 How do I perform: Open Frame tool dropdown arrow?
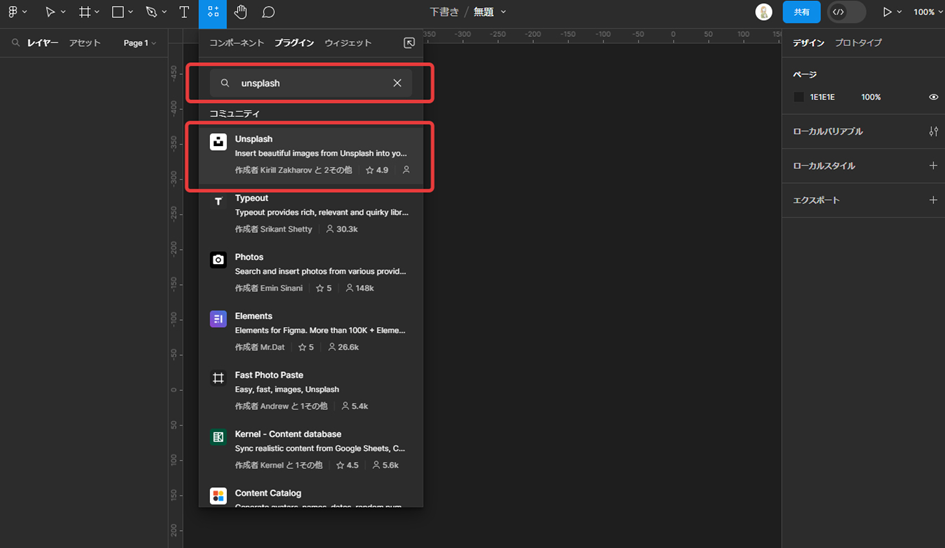tap(97, 12)
